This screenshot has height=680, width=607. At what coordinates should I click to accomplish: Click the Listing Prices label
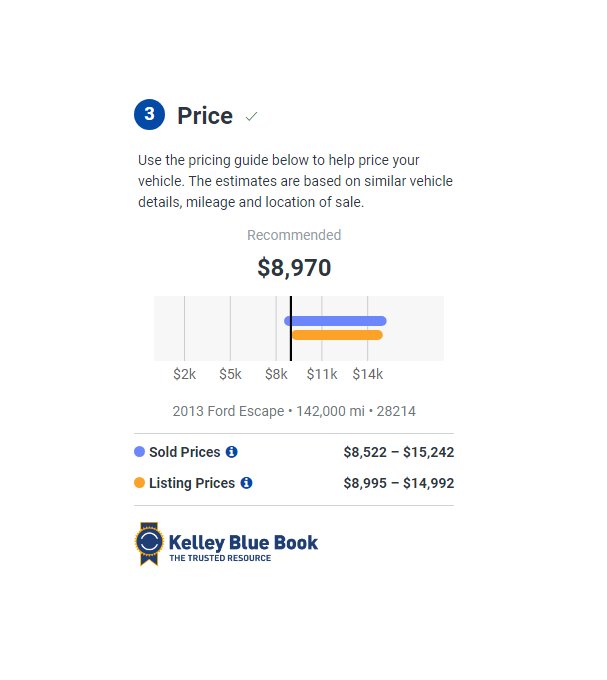click(192, 483)
